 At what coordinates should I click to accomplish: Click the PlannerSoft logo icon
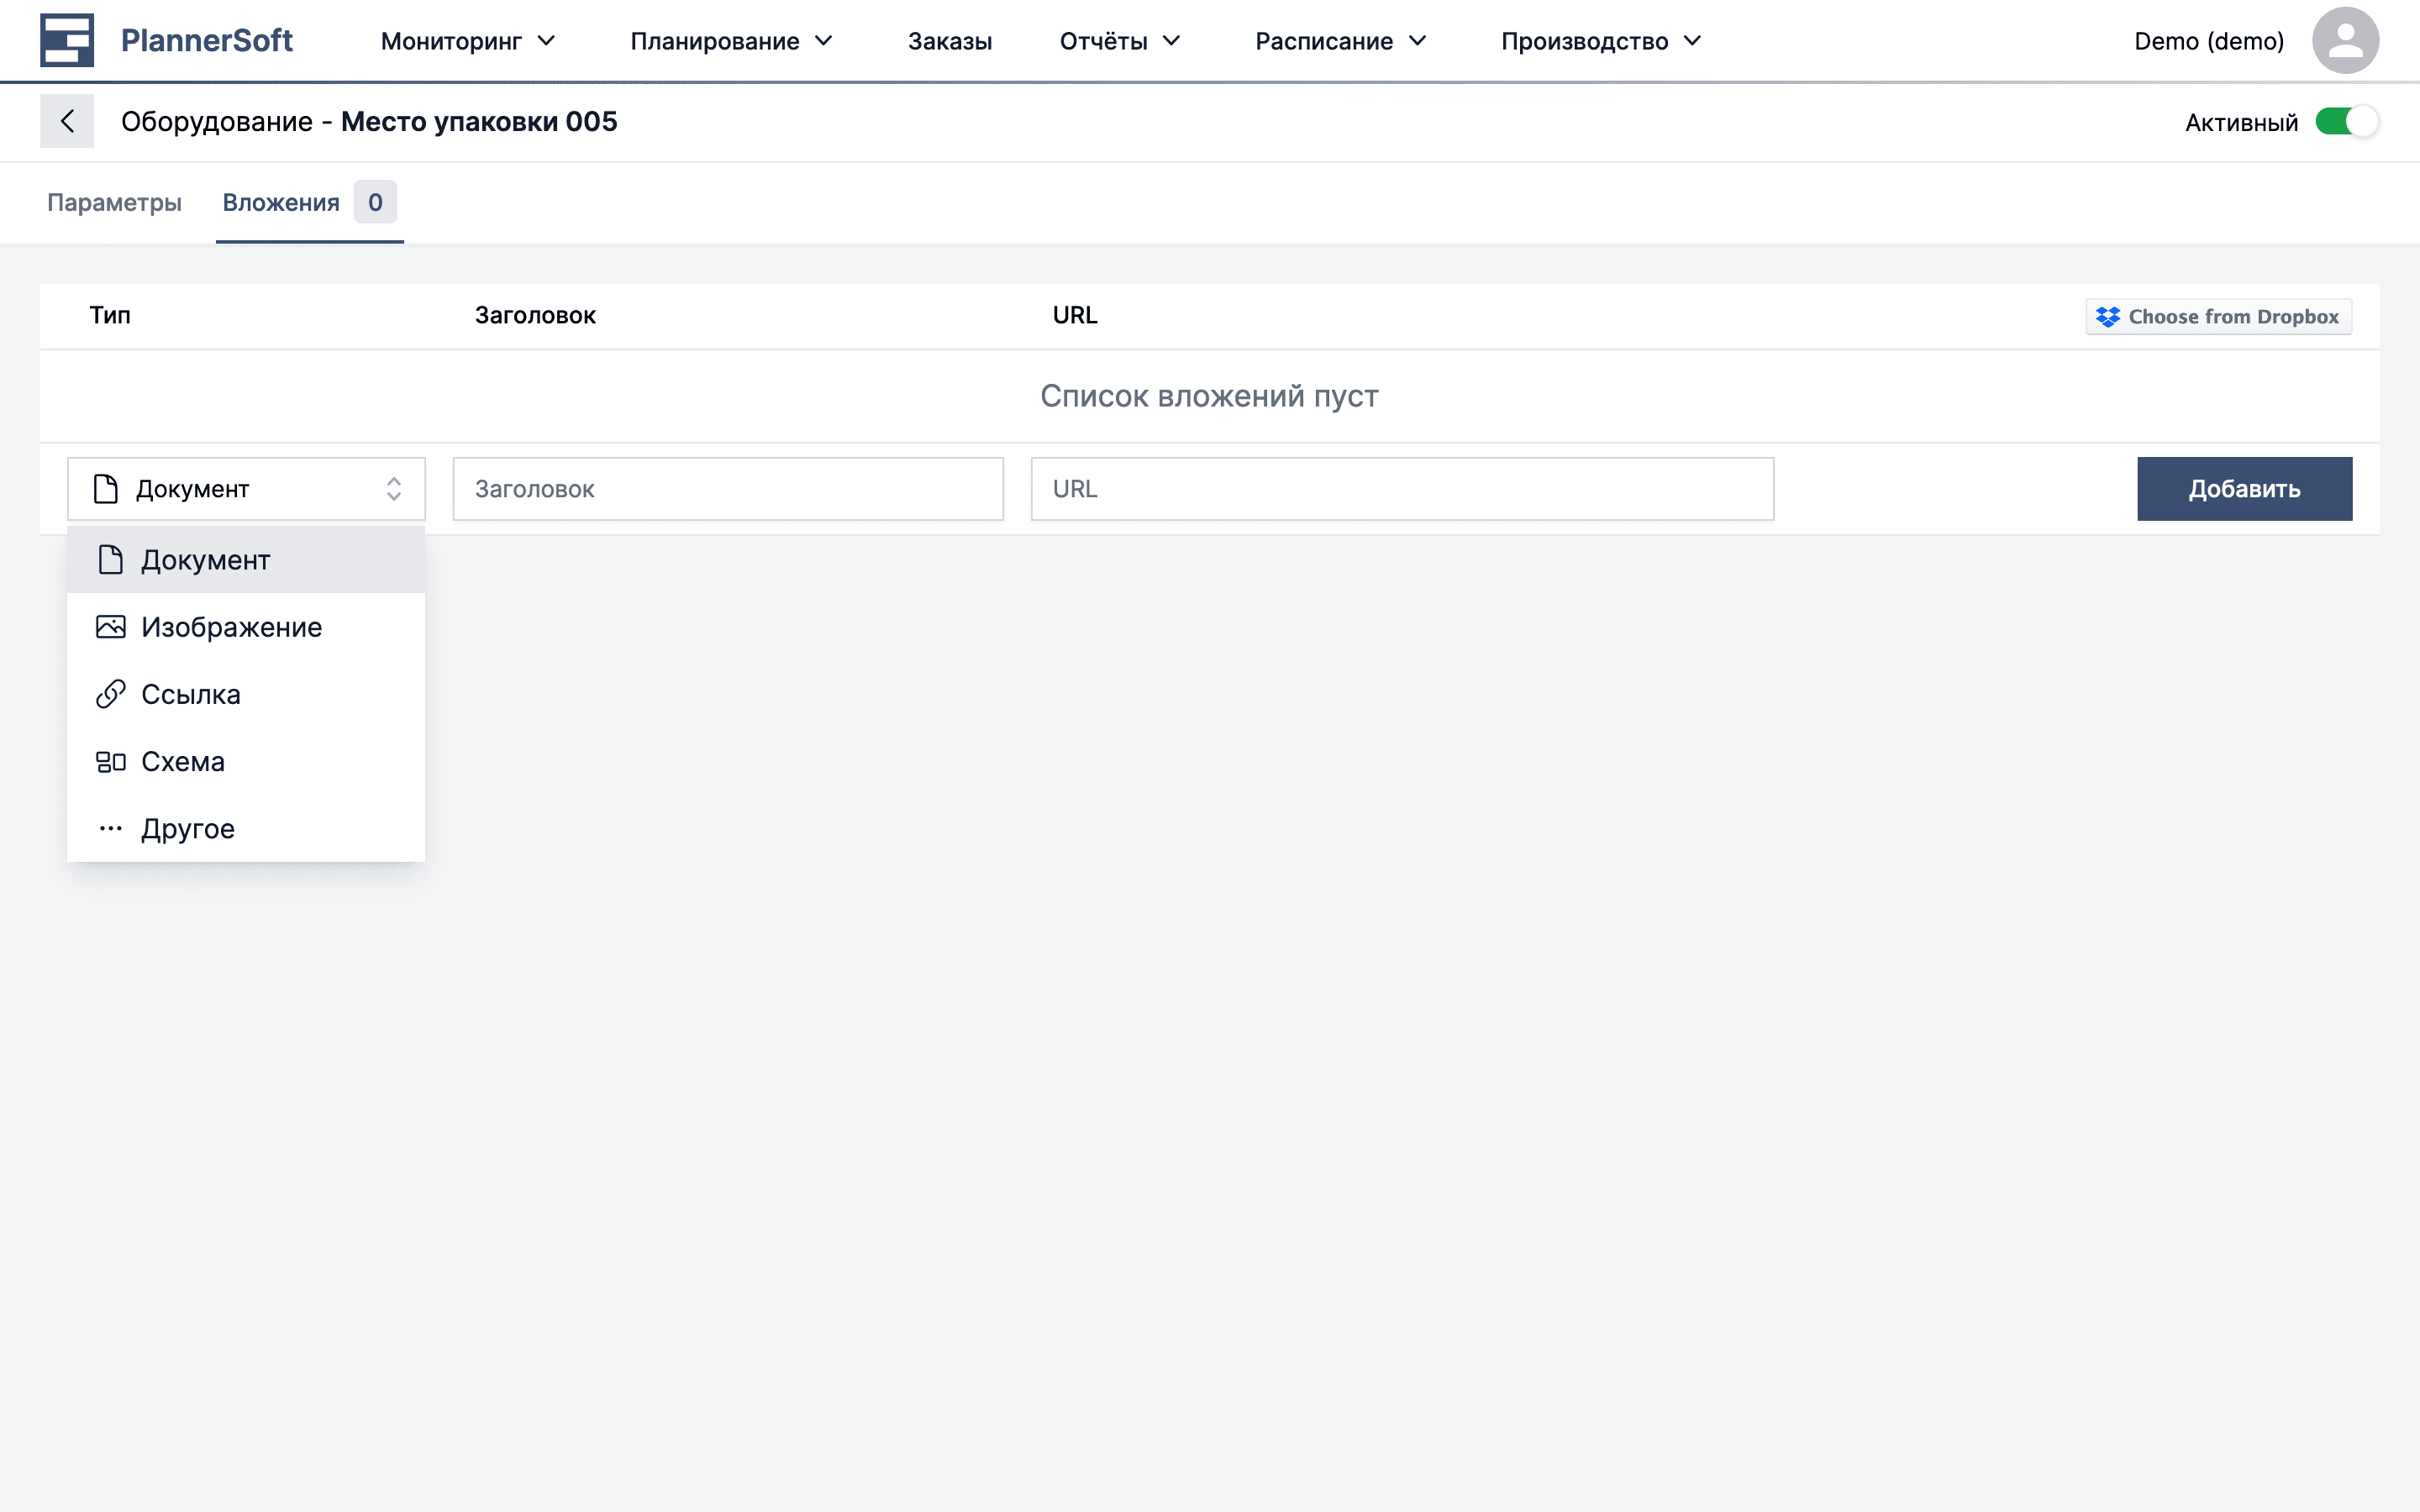(x=66, y=40)
